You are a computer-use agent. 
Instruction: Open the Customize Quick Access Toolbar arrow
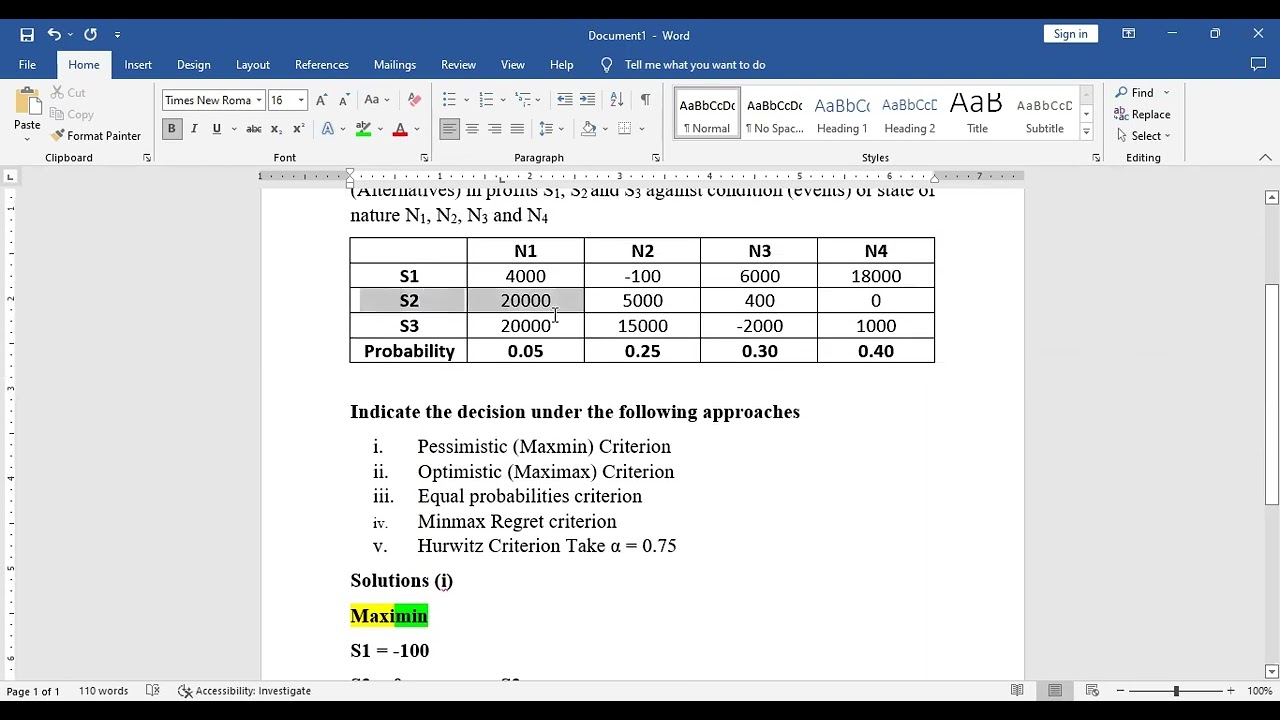(117, 35)
